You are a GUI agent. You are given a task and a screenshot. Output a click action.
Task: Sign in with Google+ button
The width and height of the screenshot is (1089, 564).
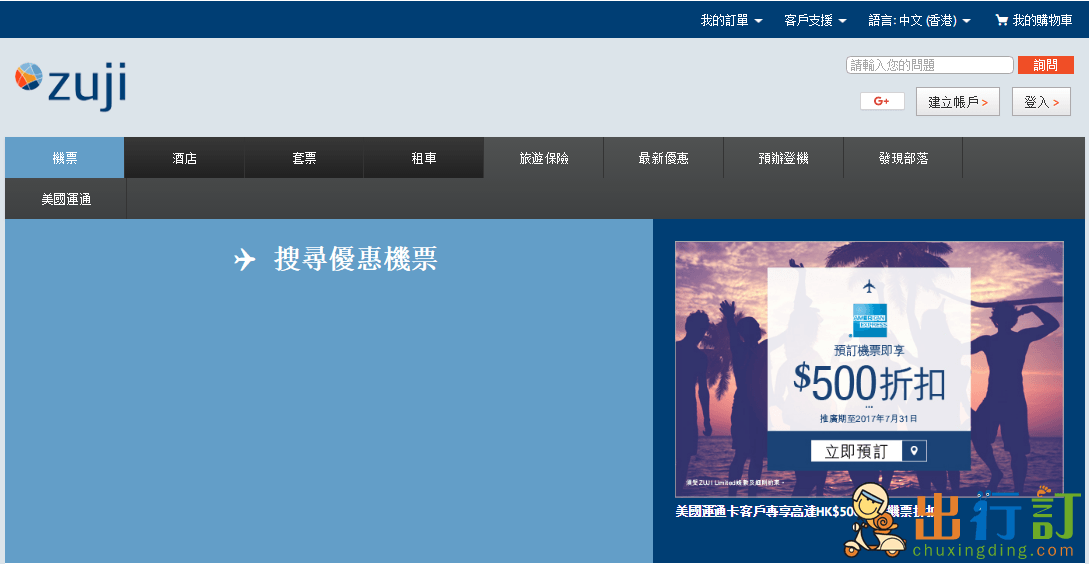(x=882, y=101)
